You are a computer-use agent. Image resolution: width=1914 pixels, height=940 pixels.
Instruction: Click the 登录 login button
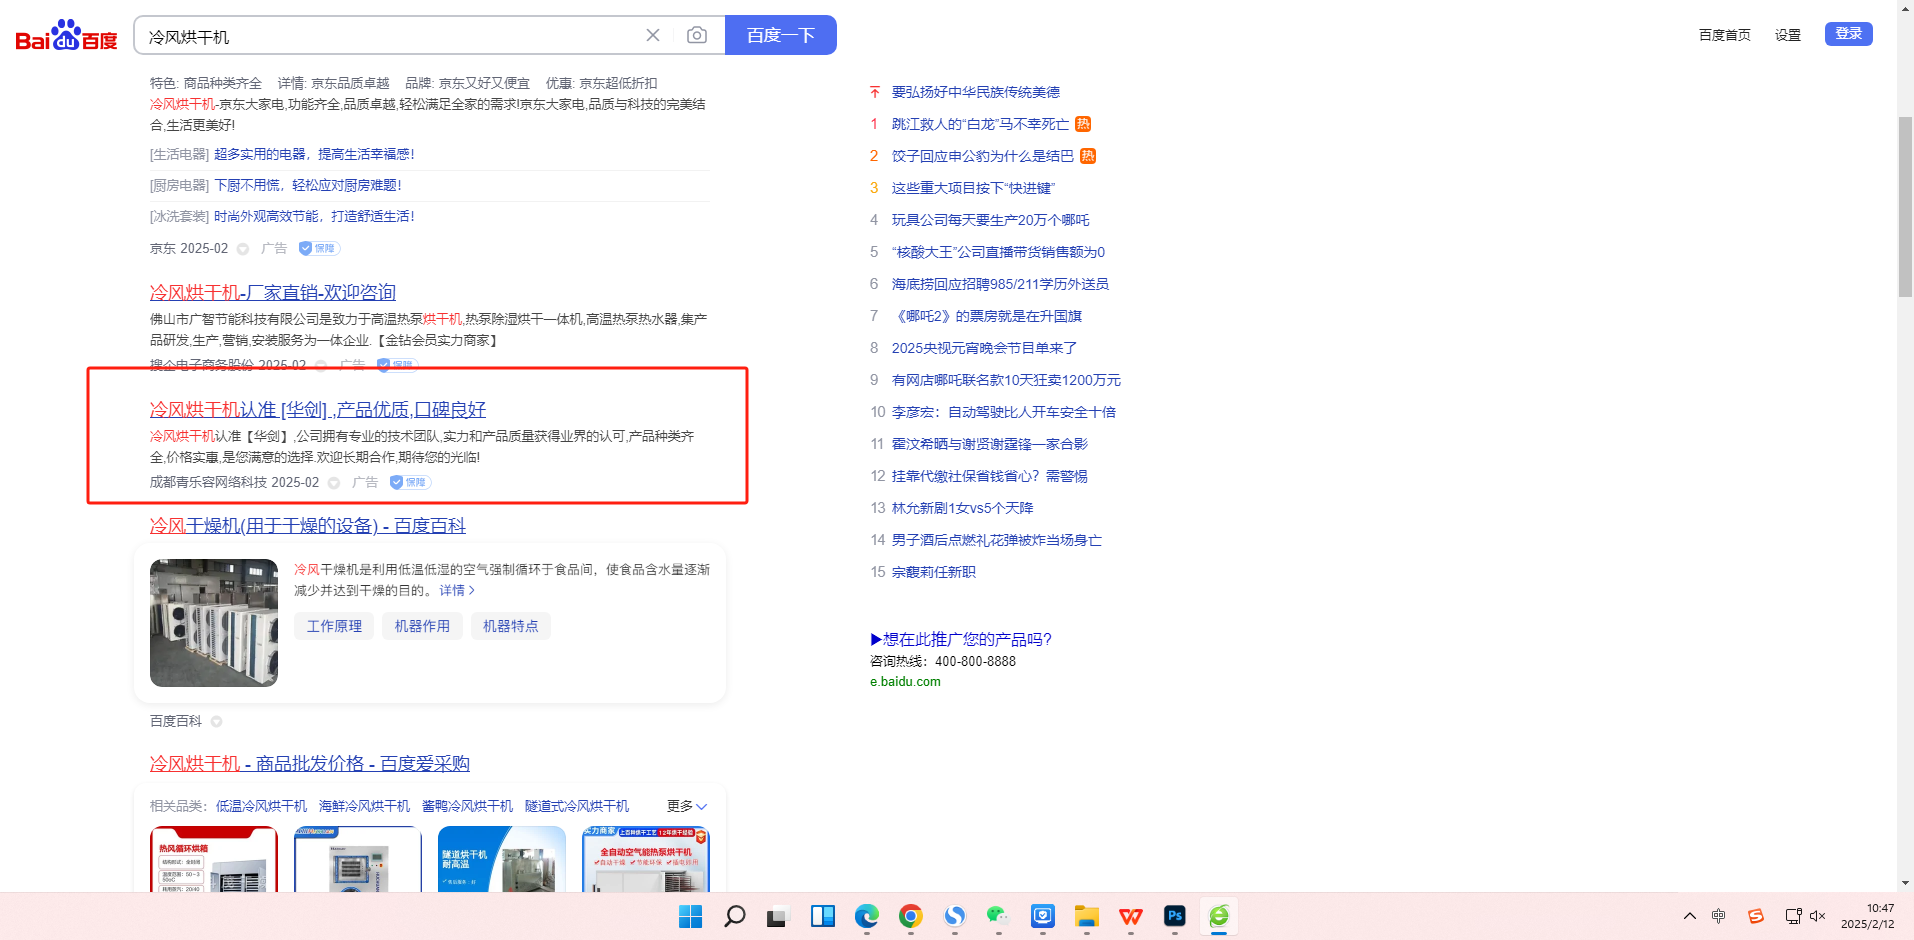pos(1849,34)
